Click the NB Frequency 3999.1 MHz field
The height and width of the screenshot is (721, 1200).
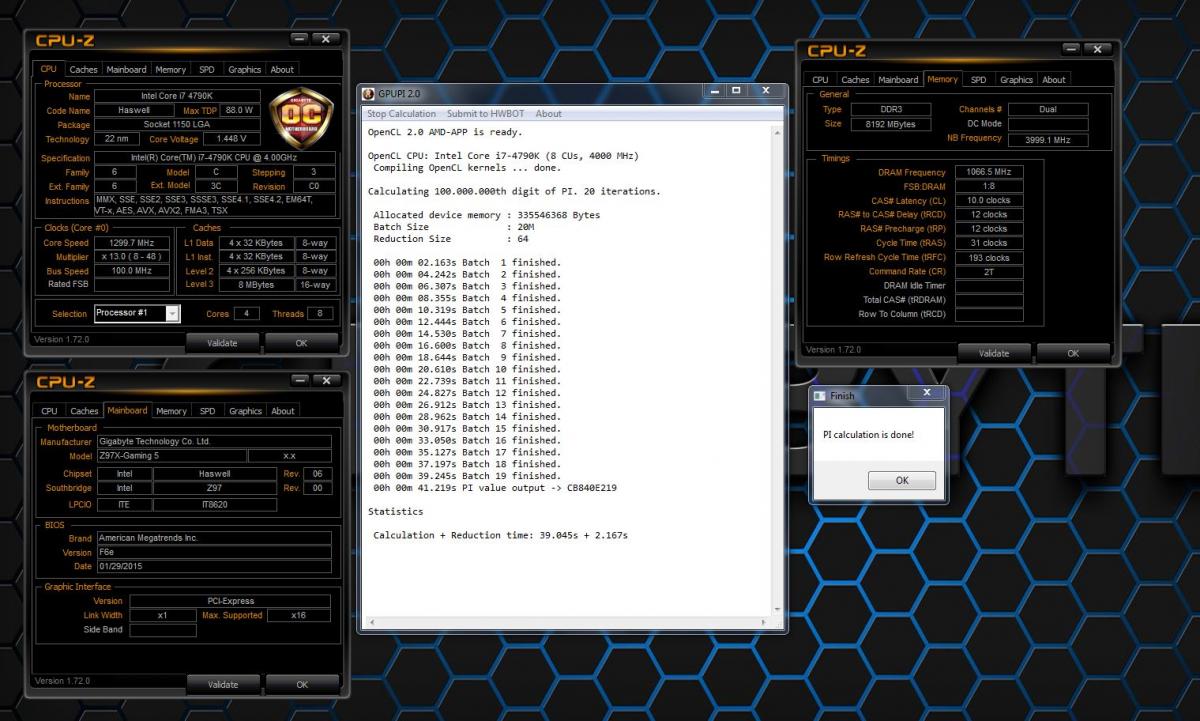pos(1048,140)
